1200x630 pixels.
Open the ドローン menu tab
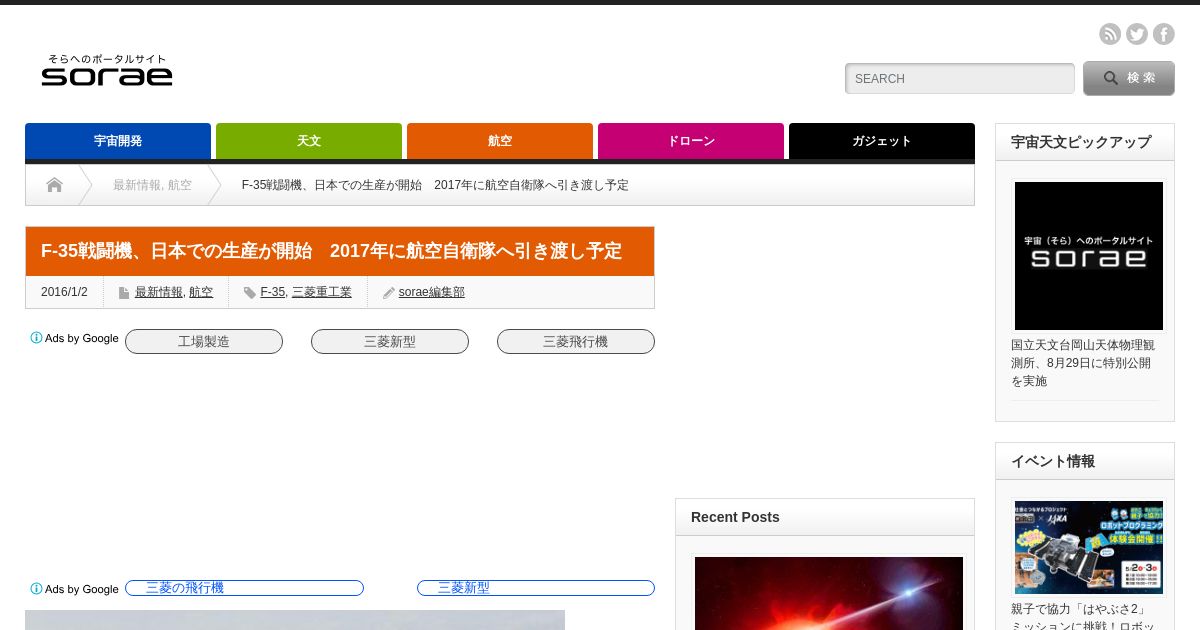coord(691,141)
